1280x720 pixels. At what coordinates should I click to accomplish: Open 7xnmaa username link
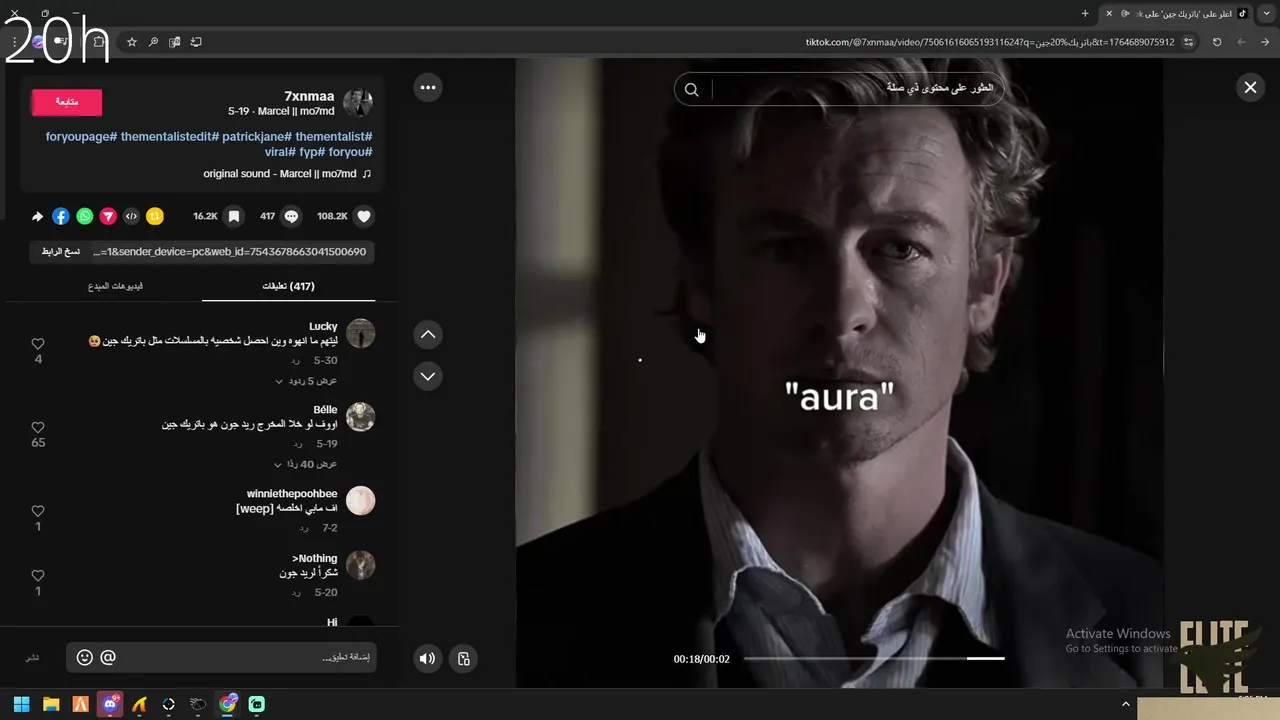point(310,96)
